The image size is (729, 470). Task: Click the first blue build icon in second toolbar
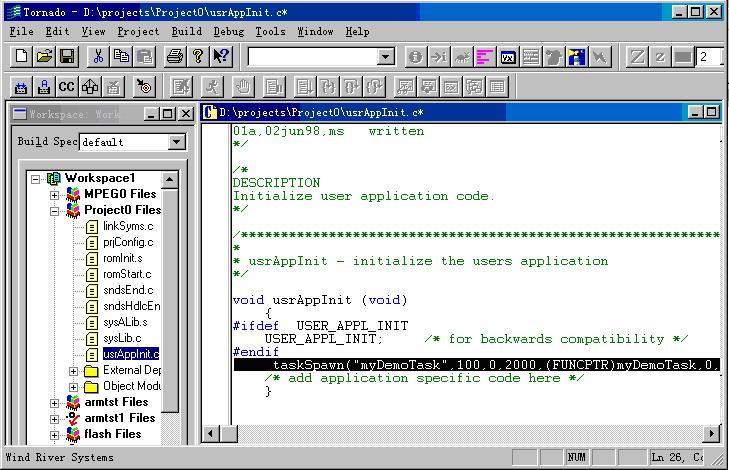tap(21, 86)
